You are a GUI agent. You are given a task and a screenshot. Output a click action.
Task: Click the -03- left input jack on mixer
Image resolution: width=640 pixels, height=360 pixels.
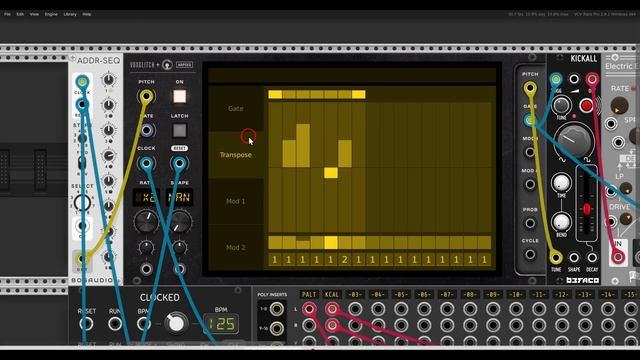click(355, 309)
